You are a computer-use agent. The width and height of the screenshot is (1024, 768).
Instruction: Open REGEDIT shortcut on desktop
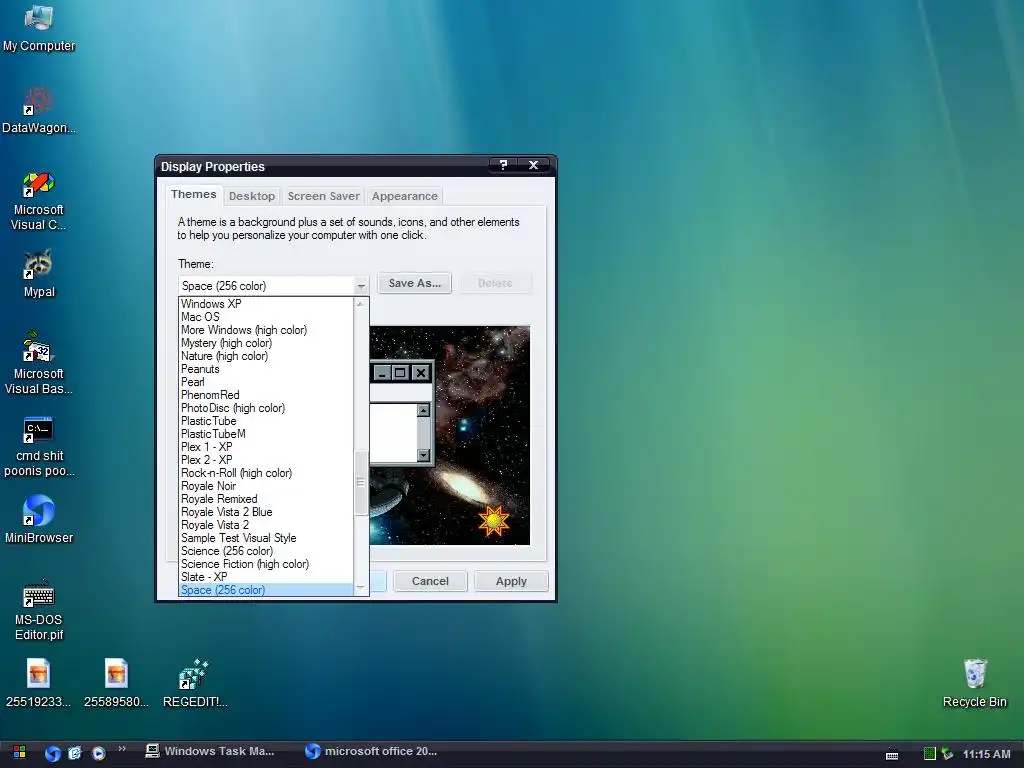click(194, 683)
